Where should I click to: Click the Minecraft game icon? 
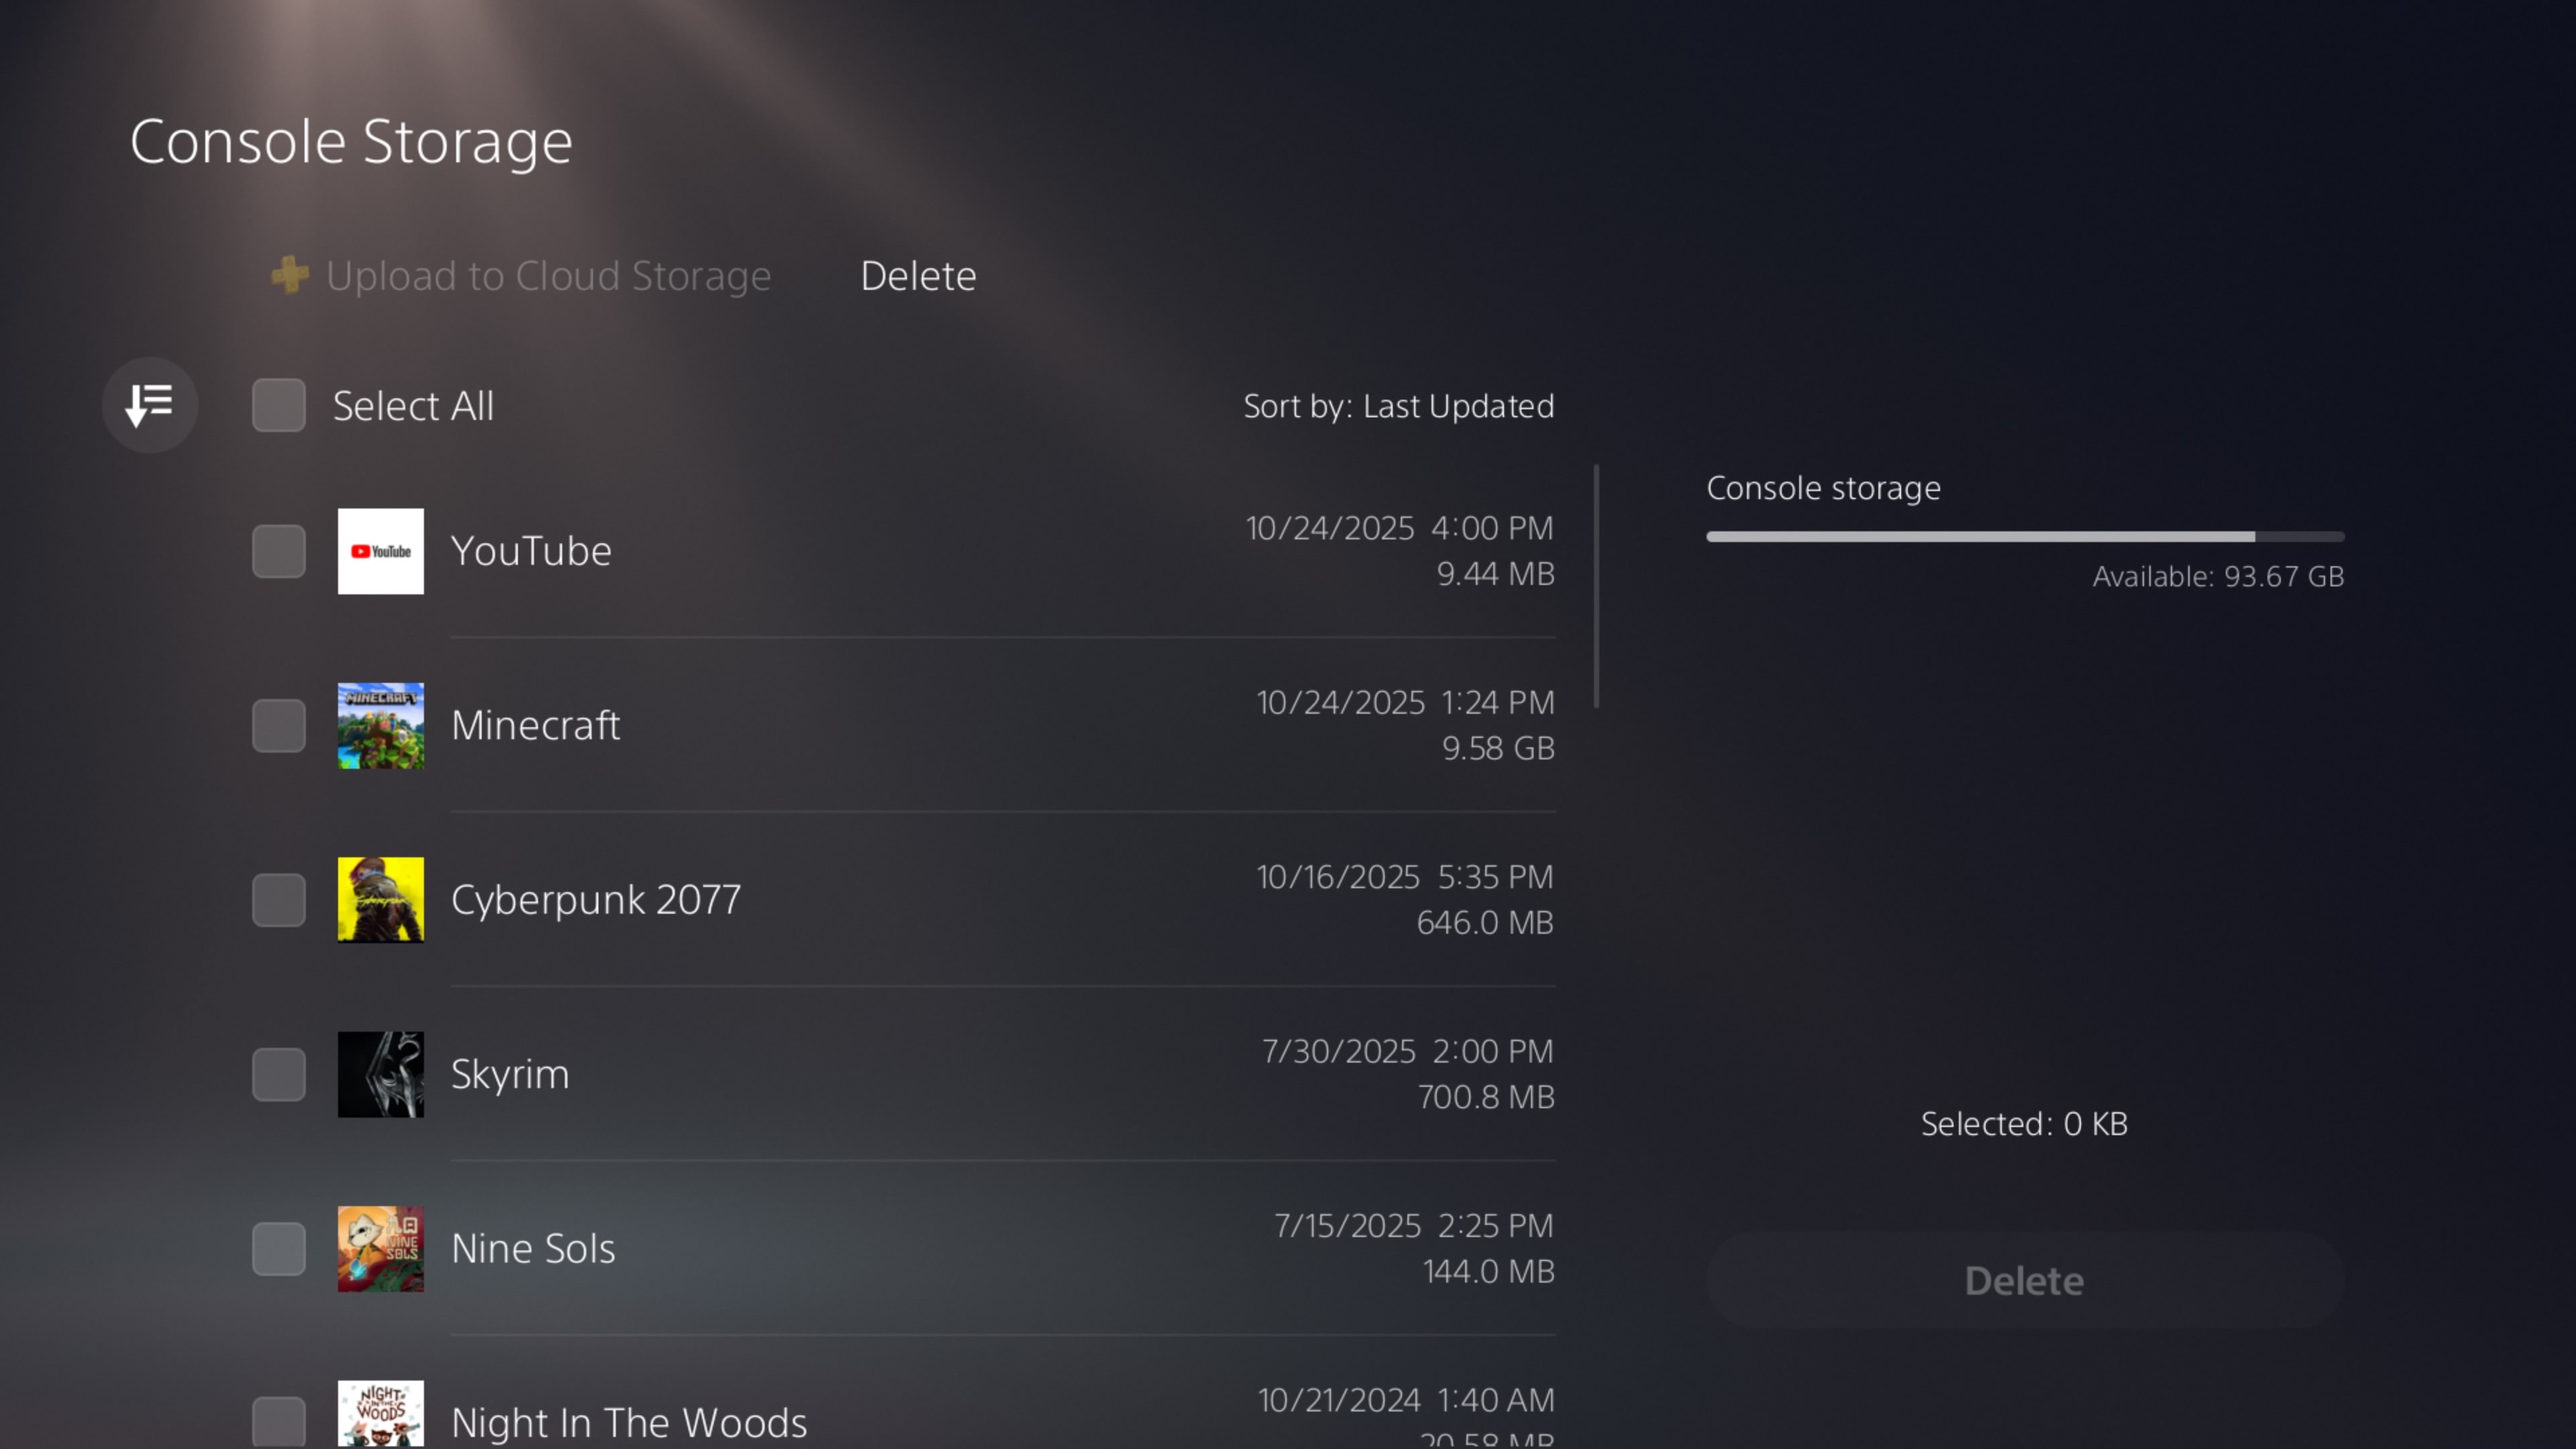point(380,725)
